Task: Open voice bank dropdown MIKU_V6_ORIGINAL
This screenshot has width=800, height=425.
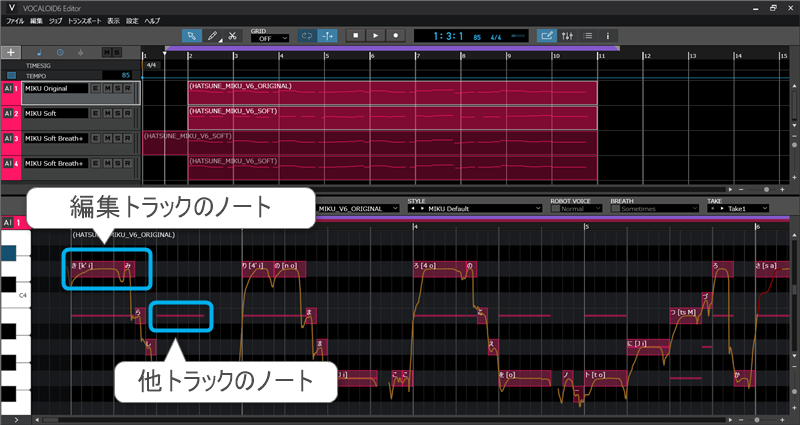Action: coord(357,209)
